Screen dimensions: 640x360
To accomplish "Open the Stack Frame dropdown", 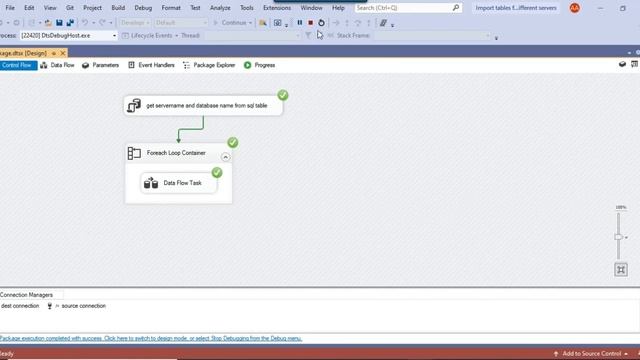I will (487, 36).
